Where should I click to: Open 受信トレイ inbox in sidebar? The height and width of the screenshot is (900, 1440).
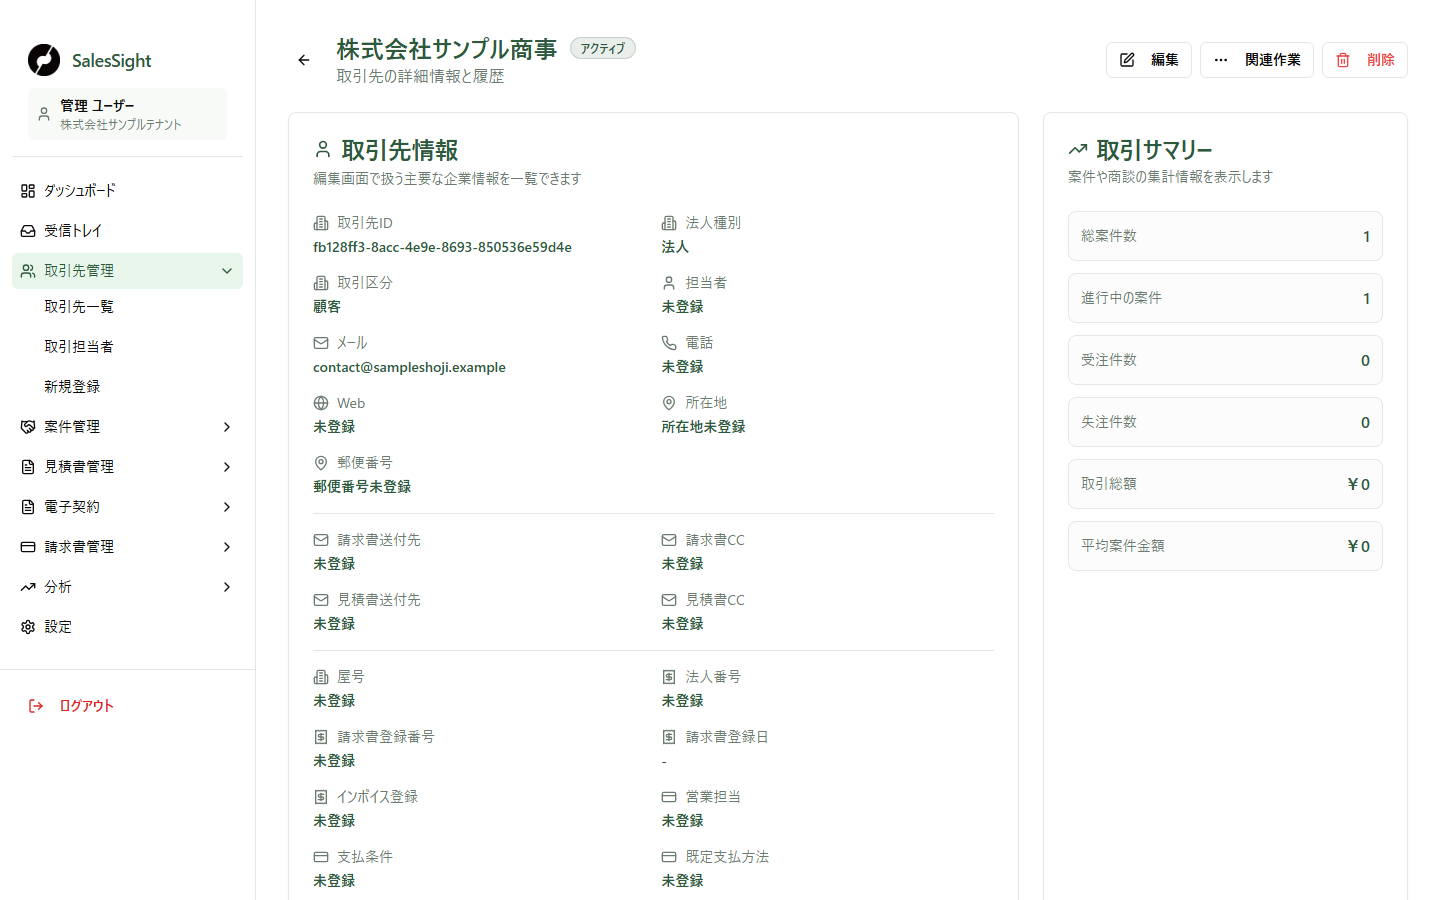click(x=127, y=231)
